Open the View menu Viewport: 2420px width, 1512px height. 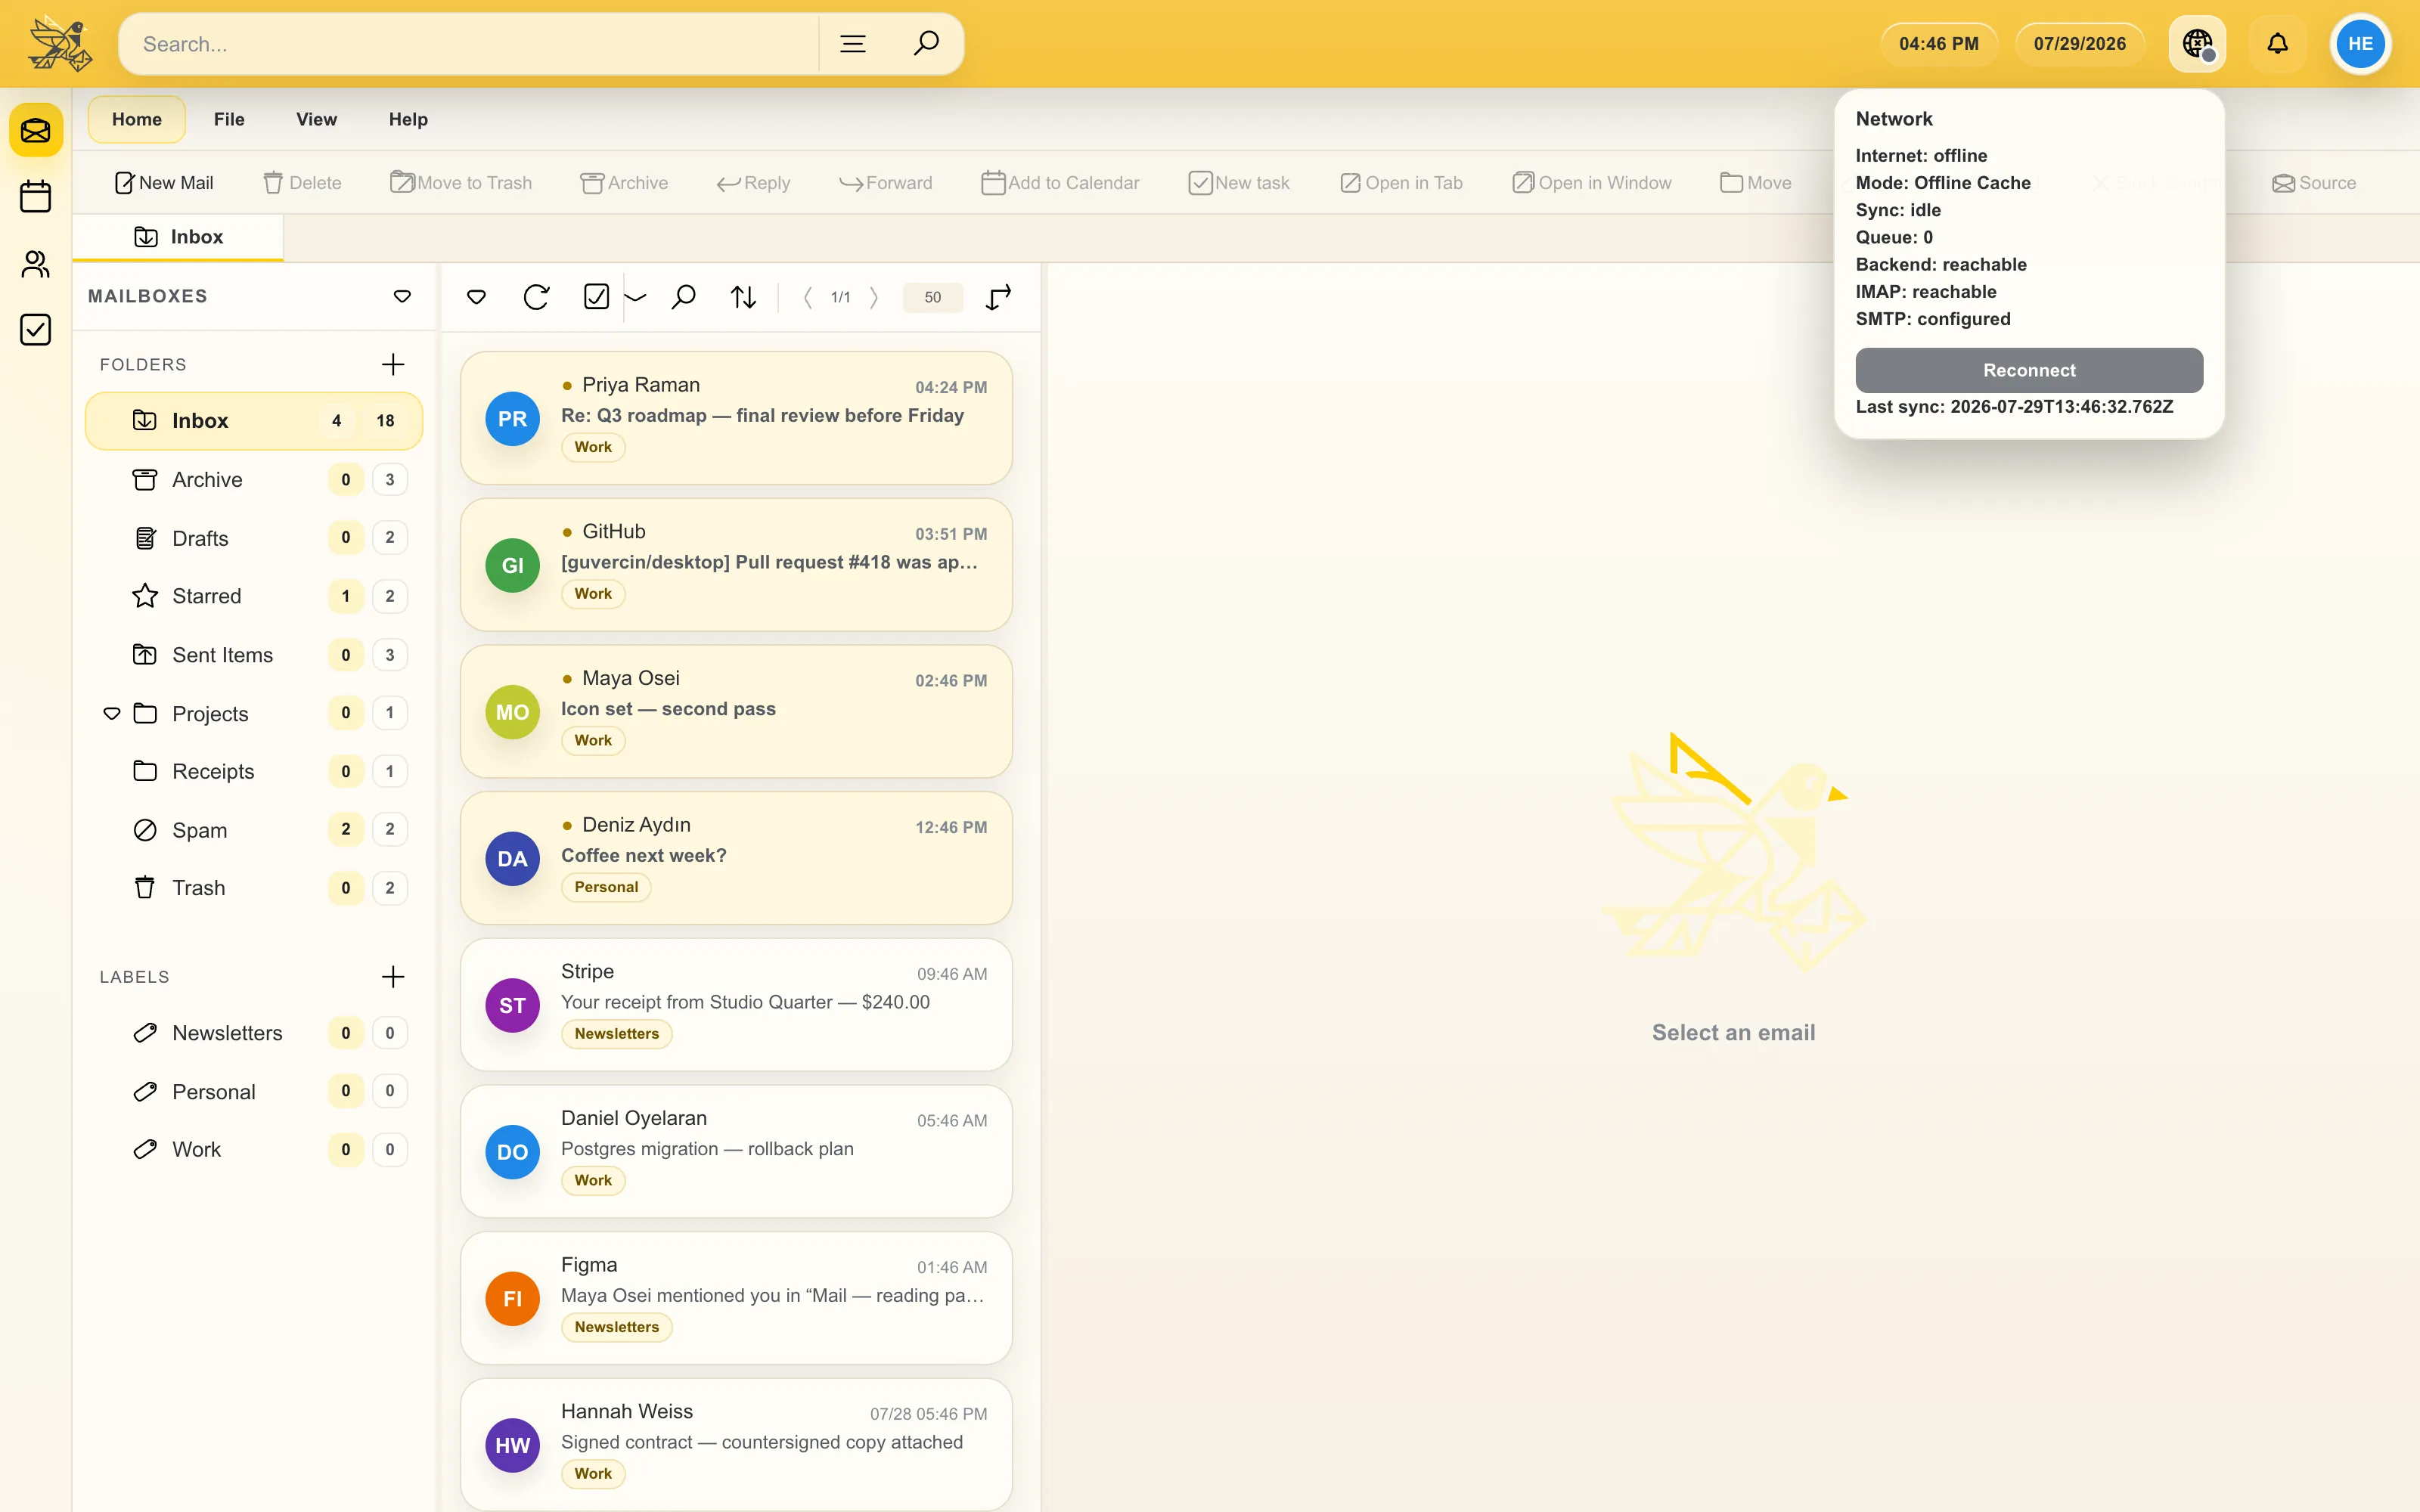point(316,119)
